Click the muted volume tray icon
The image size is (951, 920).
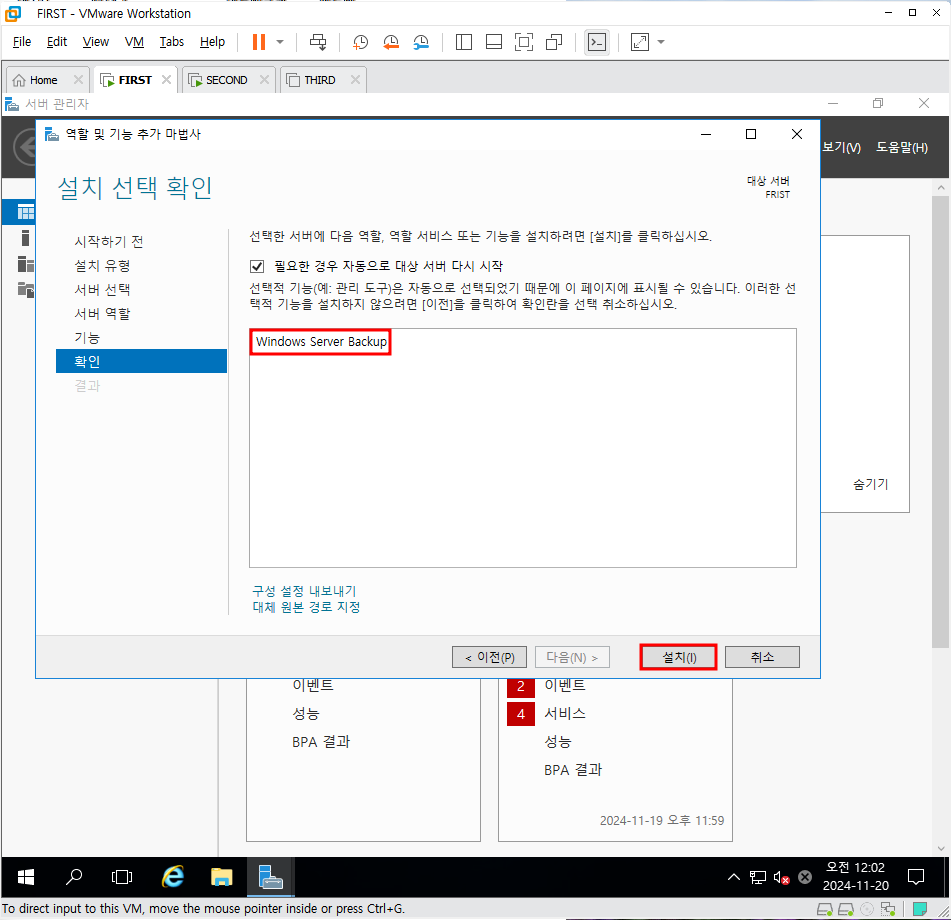tap(781, 877)
